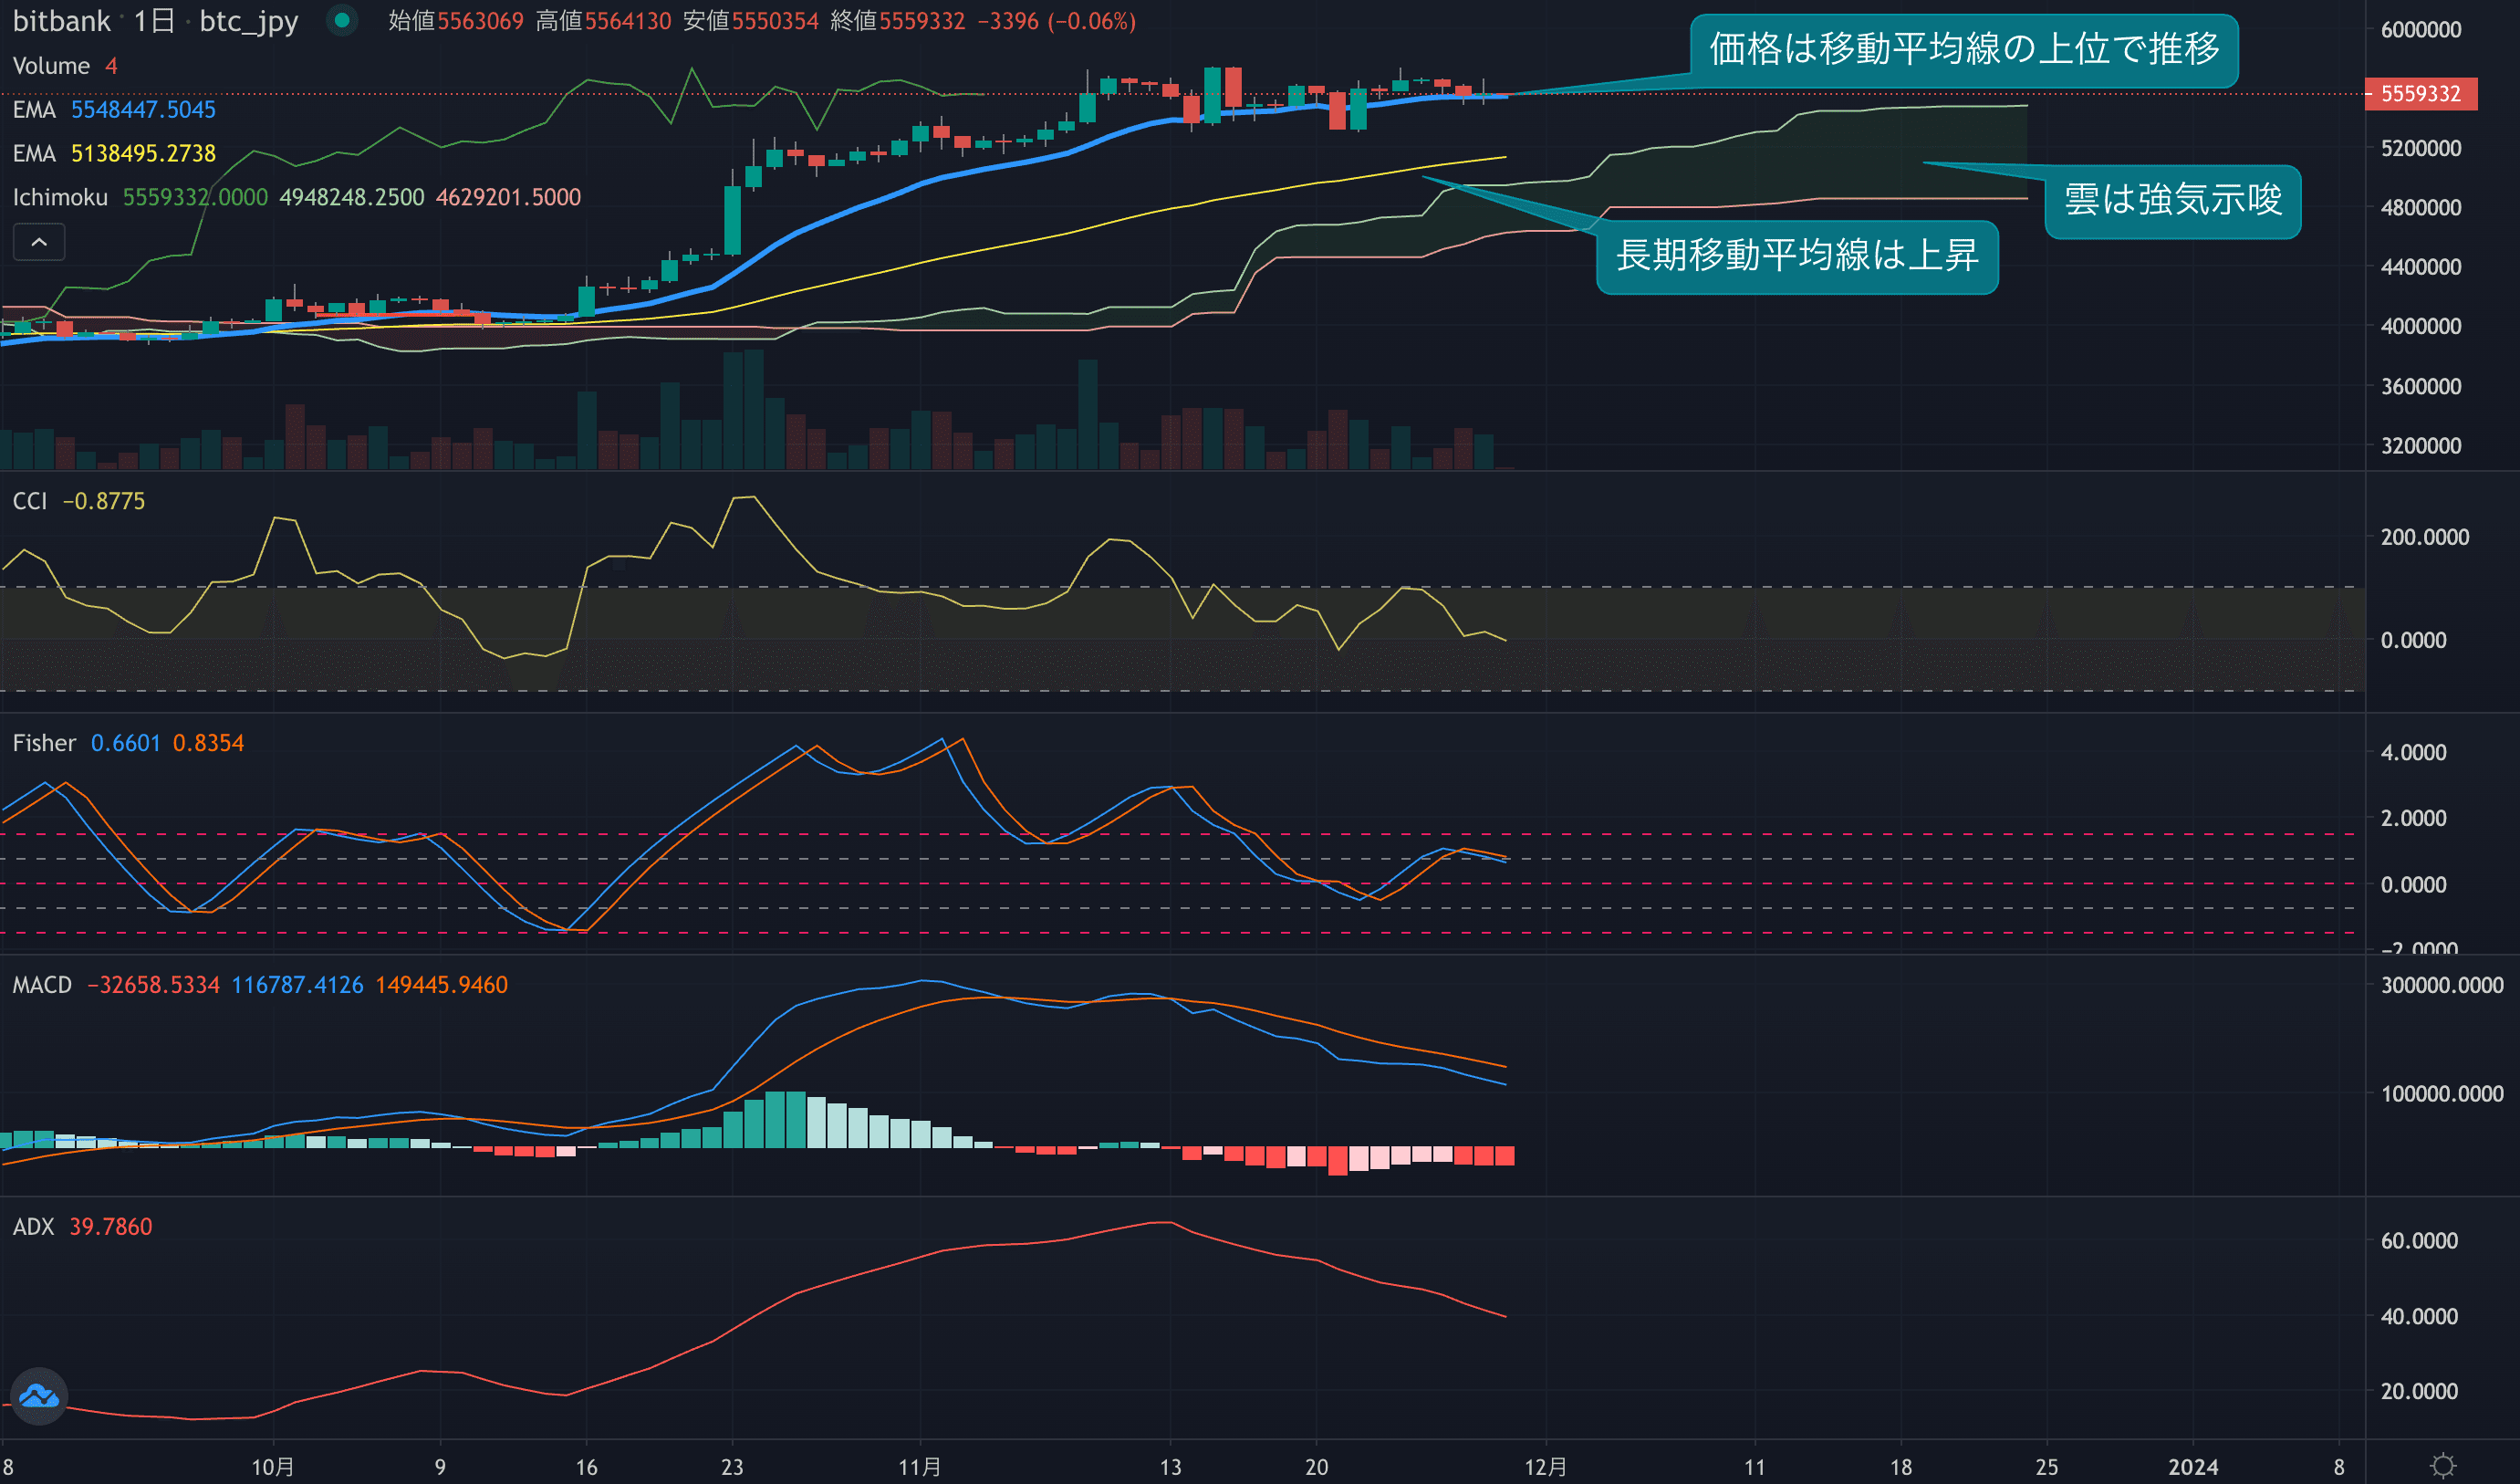Click the btc_jpy symbol name
The width and height of the screenshot is (2520, 1484).
click(x=248, y=21)
